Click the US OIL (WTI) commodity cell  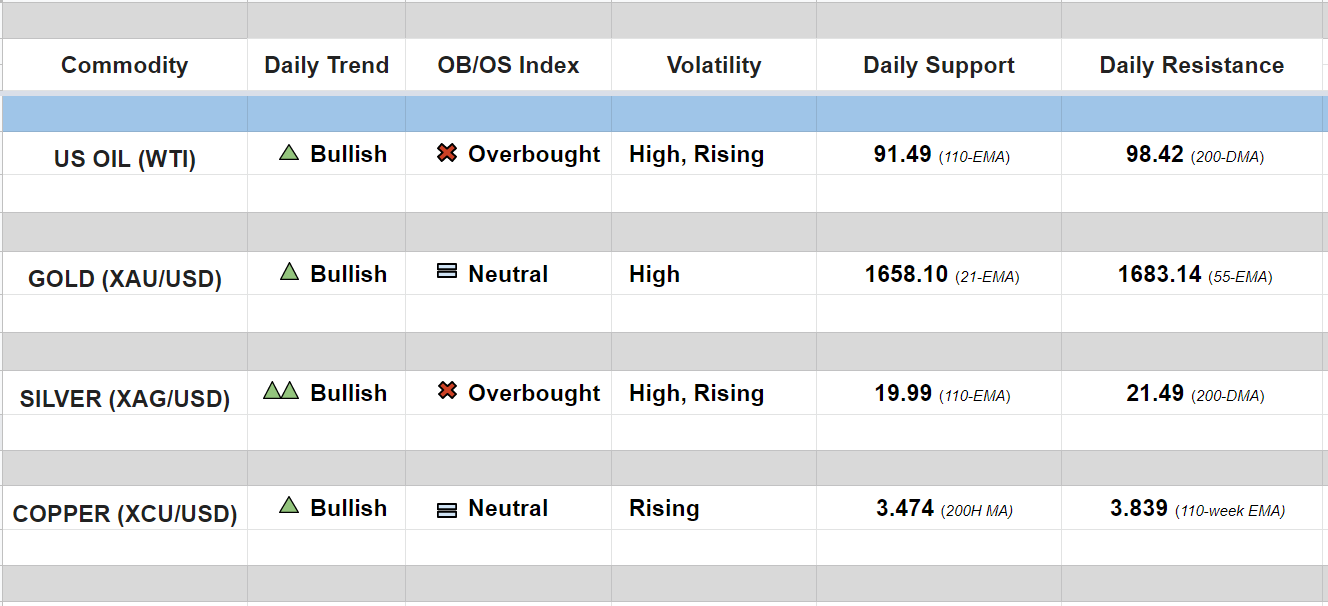point(124,159)
